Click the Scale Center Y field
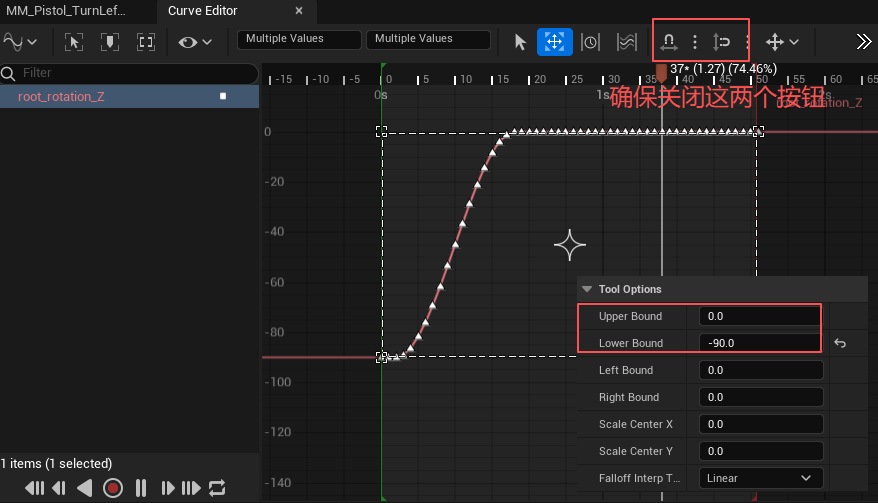The height and width of the screenshot is (503, 878). tap(761, 451)
